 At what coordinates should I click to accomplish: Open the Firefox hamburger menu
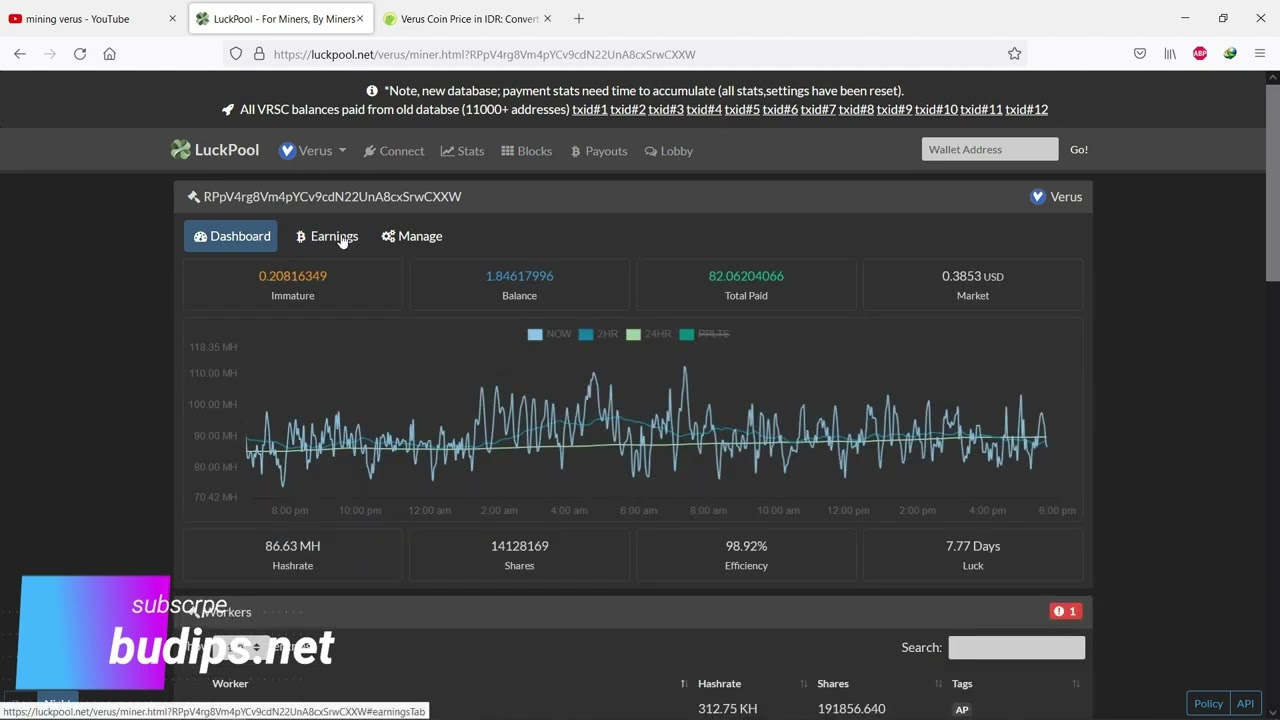tap(1260, 54)
